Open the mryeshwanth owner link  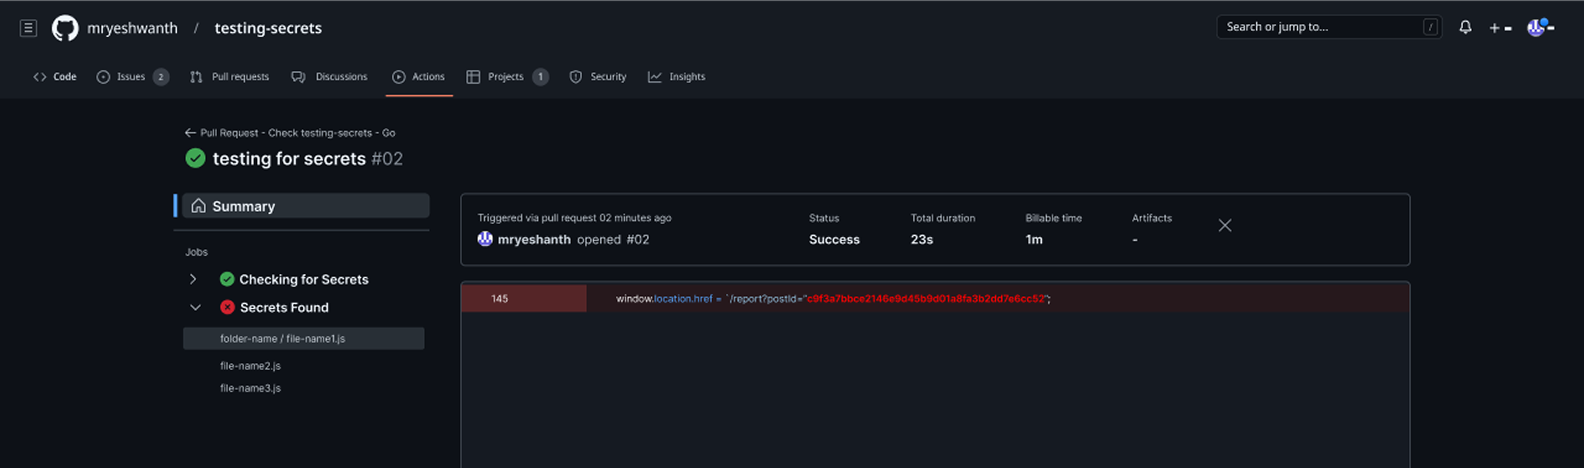(132, 28)
